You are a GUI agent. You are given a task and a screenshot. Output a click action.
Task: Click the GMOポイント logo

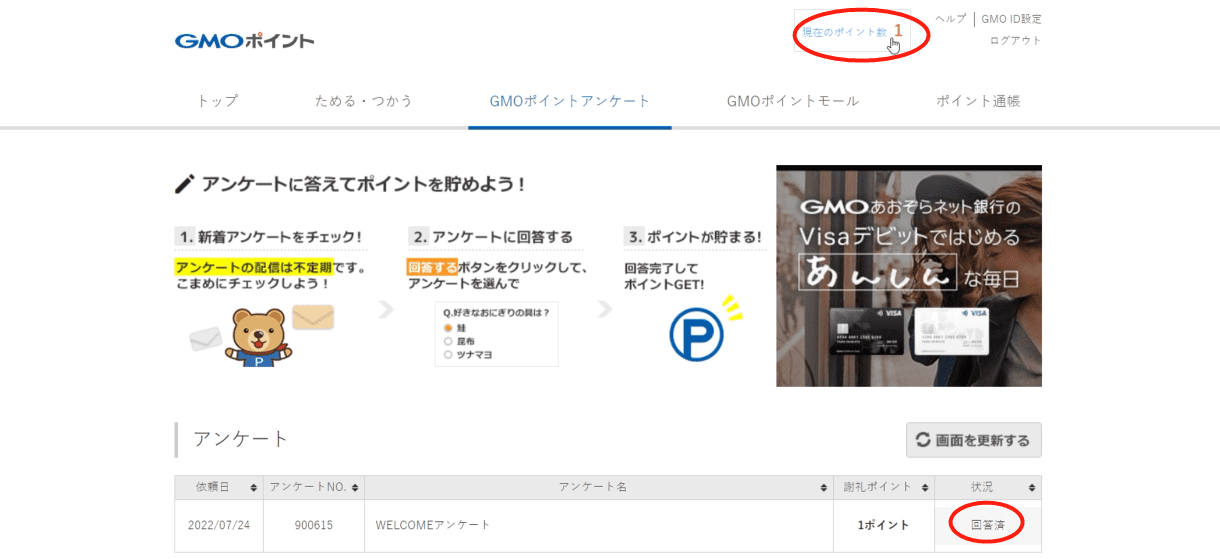pos(244,41)
